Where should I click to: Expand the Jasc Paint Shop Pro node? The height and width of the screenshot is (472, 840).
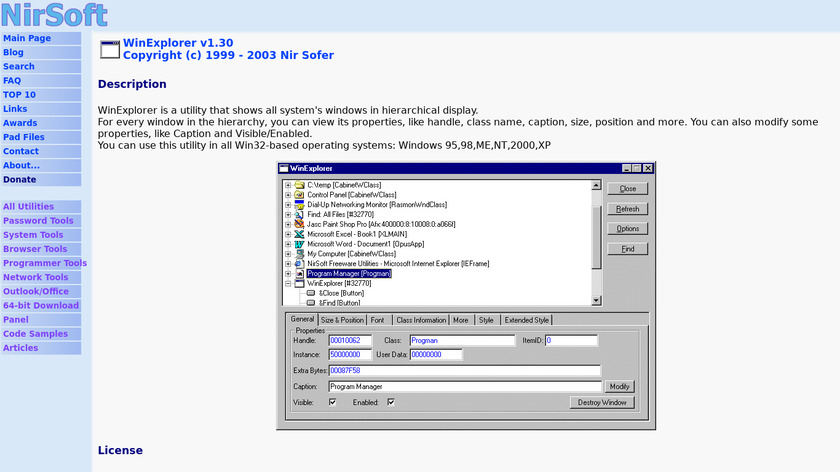pos(288,224)
